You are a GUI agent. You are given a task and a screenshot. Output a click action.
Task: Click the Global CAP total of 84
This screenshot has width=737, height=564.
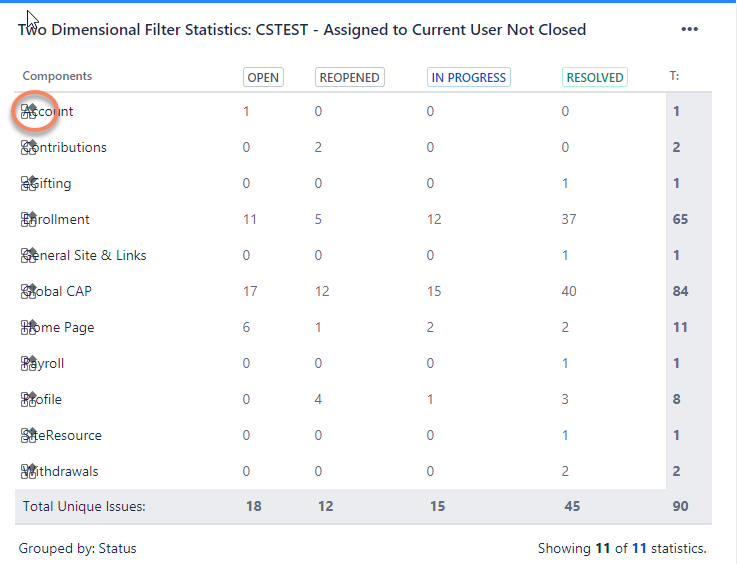point(680,291)
